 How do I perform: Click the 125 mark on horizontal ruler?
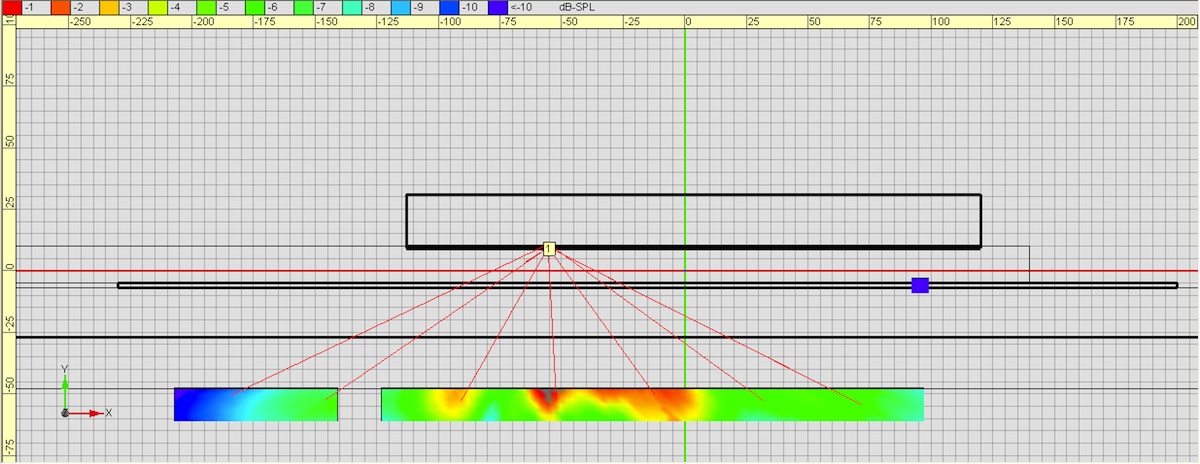[1004, 21]
